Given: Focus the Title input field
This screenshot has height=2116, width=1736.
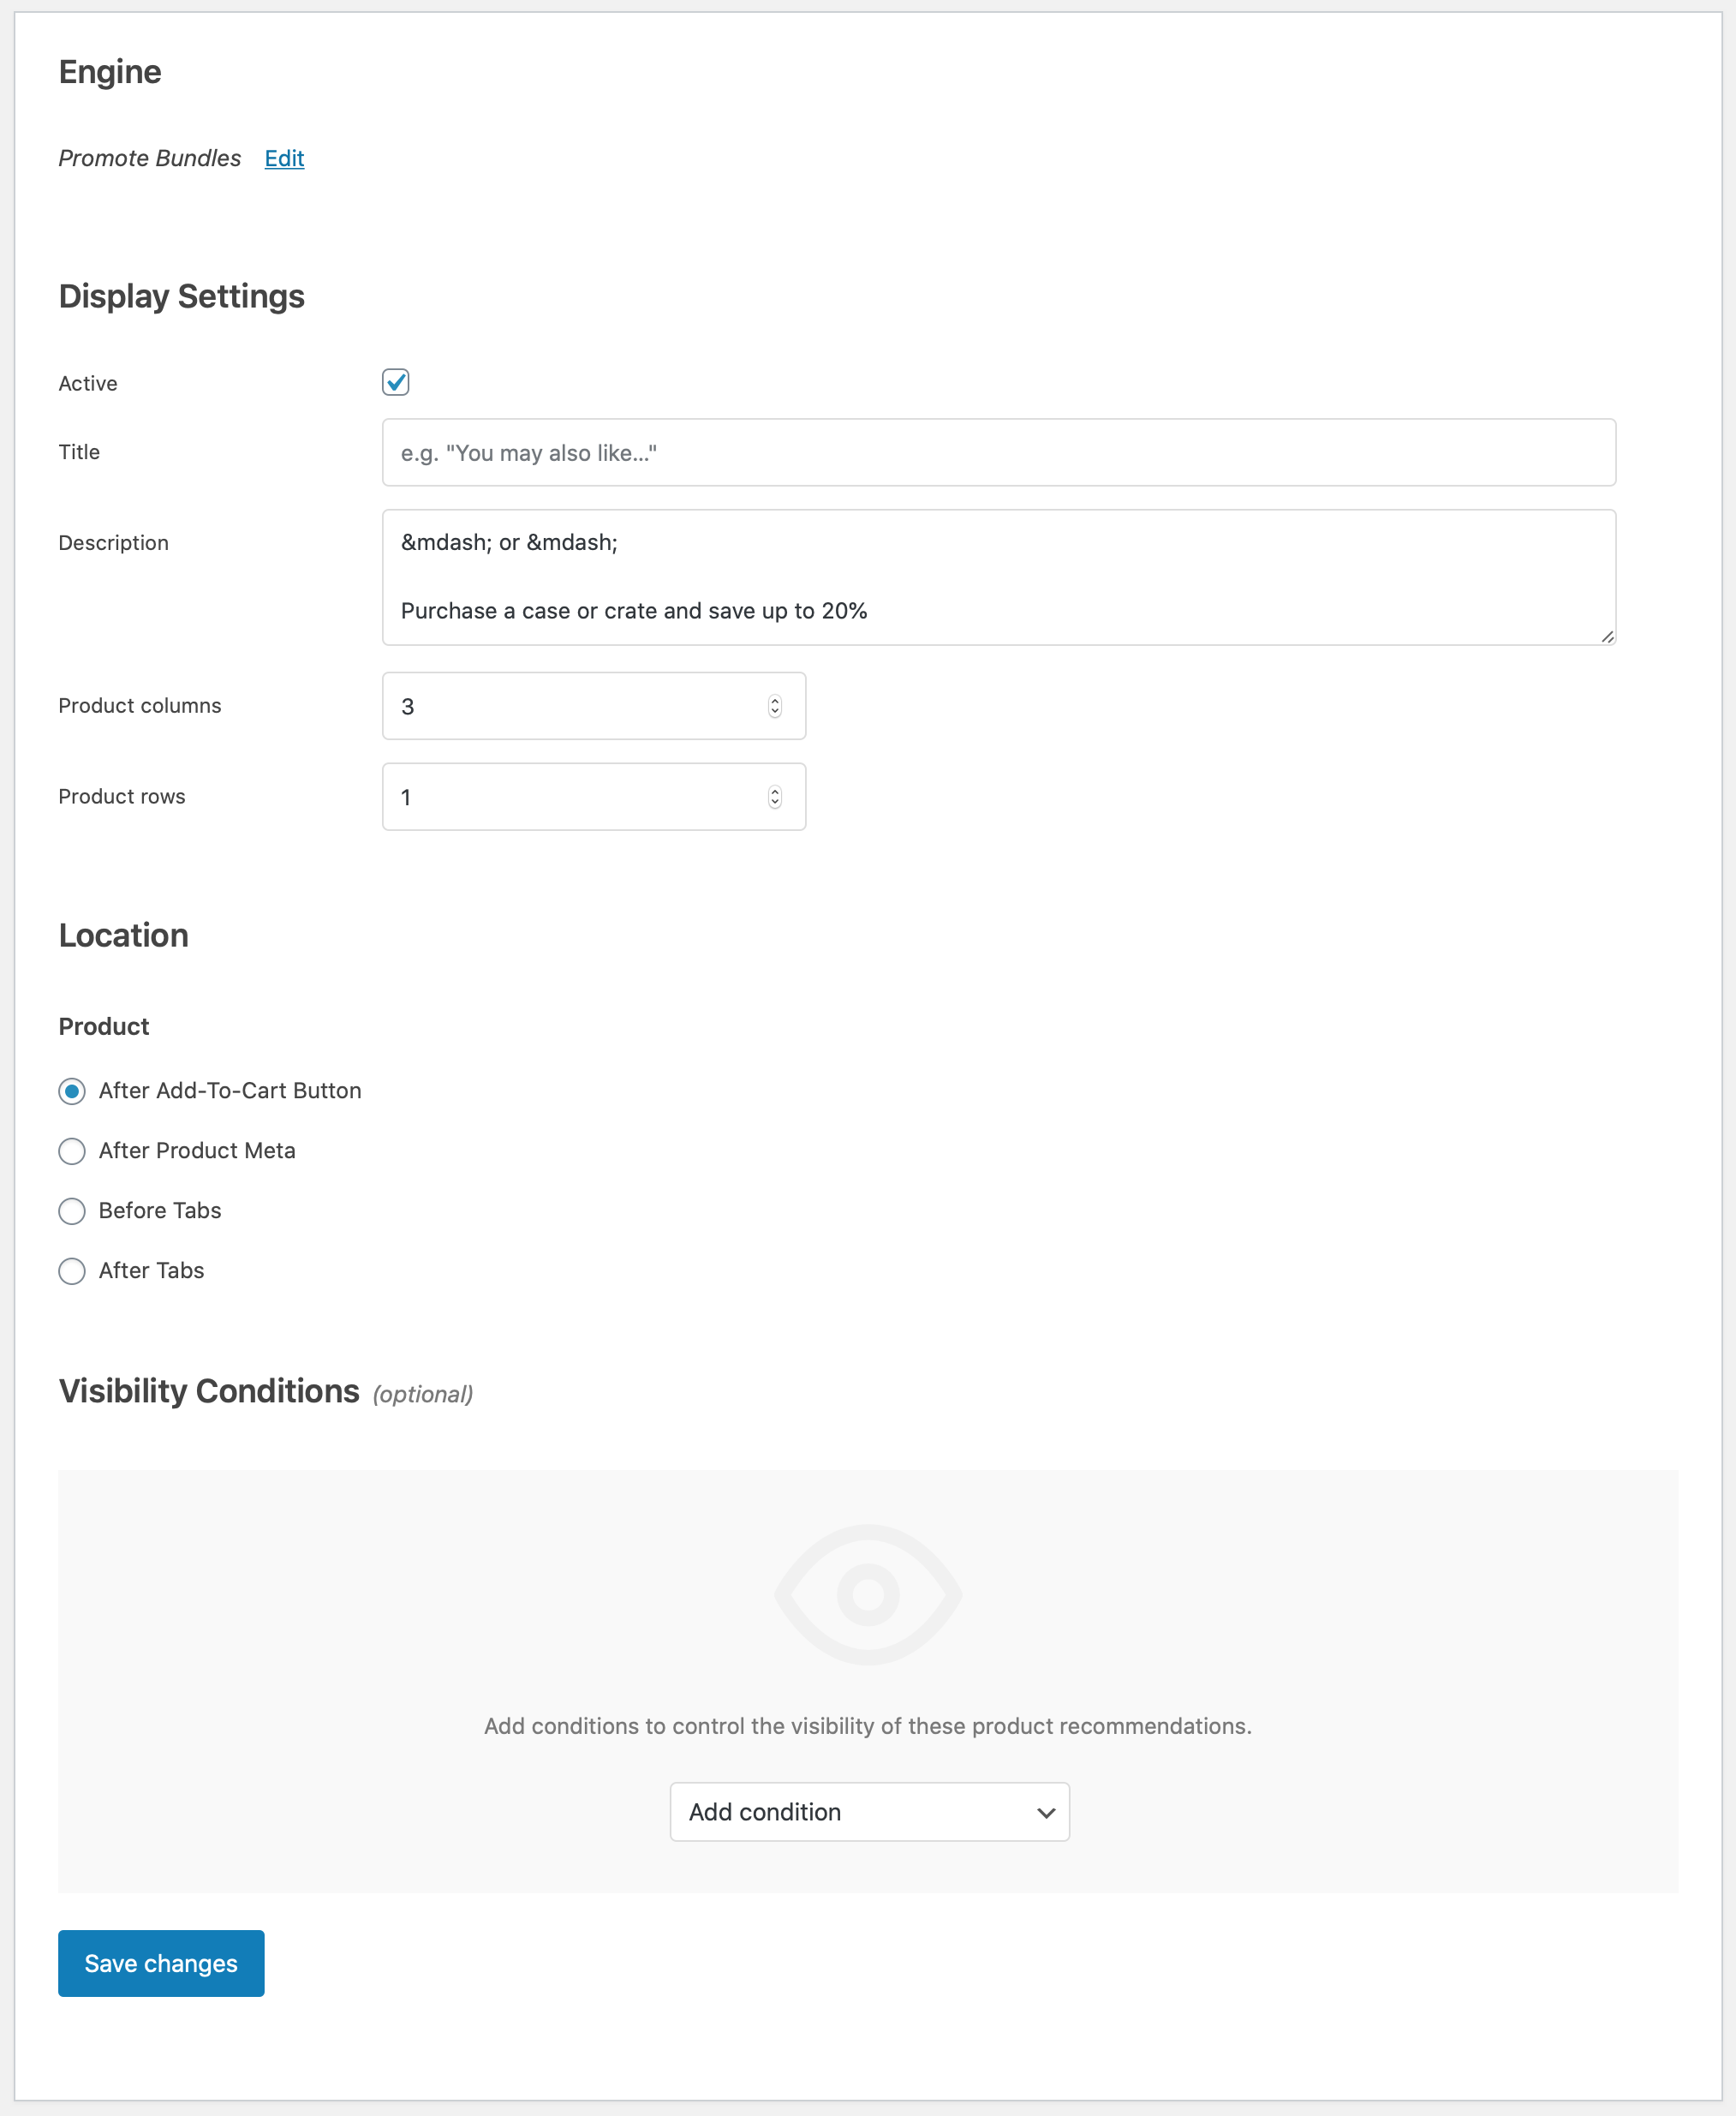Looking at the screenshot, I should coord(997,453).
